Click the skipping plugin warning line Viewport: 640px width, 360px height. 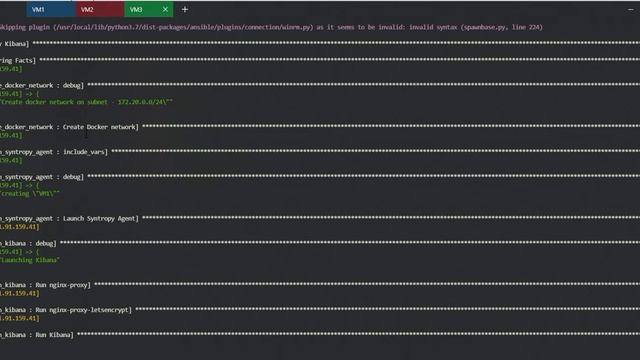pos(271,27)
